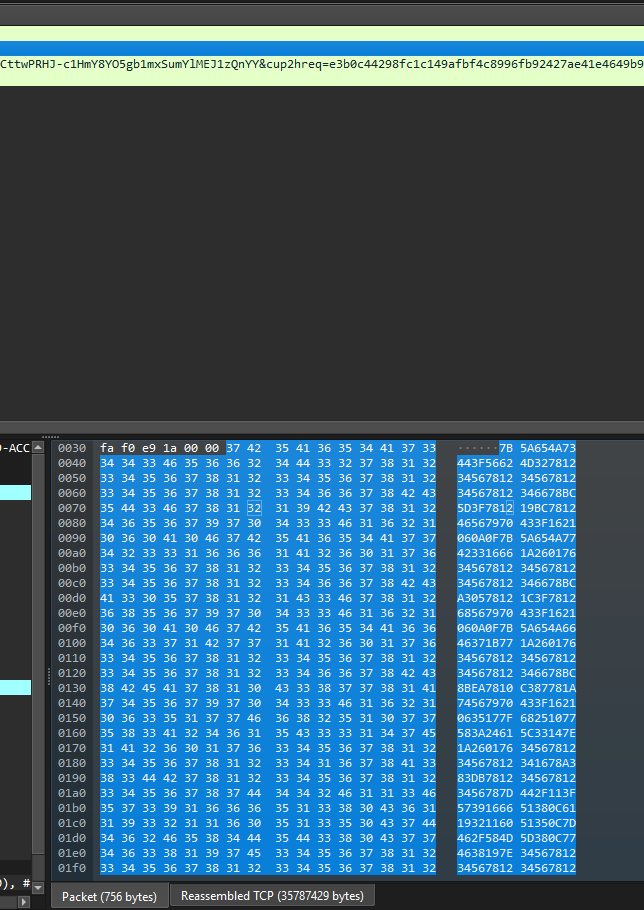Click ASCII text 4638197E
This screenshot has width=644, height=910.
(x=485, y=853)
